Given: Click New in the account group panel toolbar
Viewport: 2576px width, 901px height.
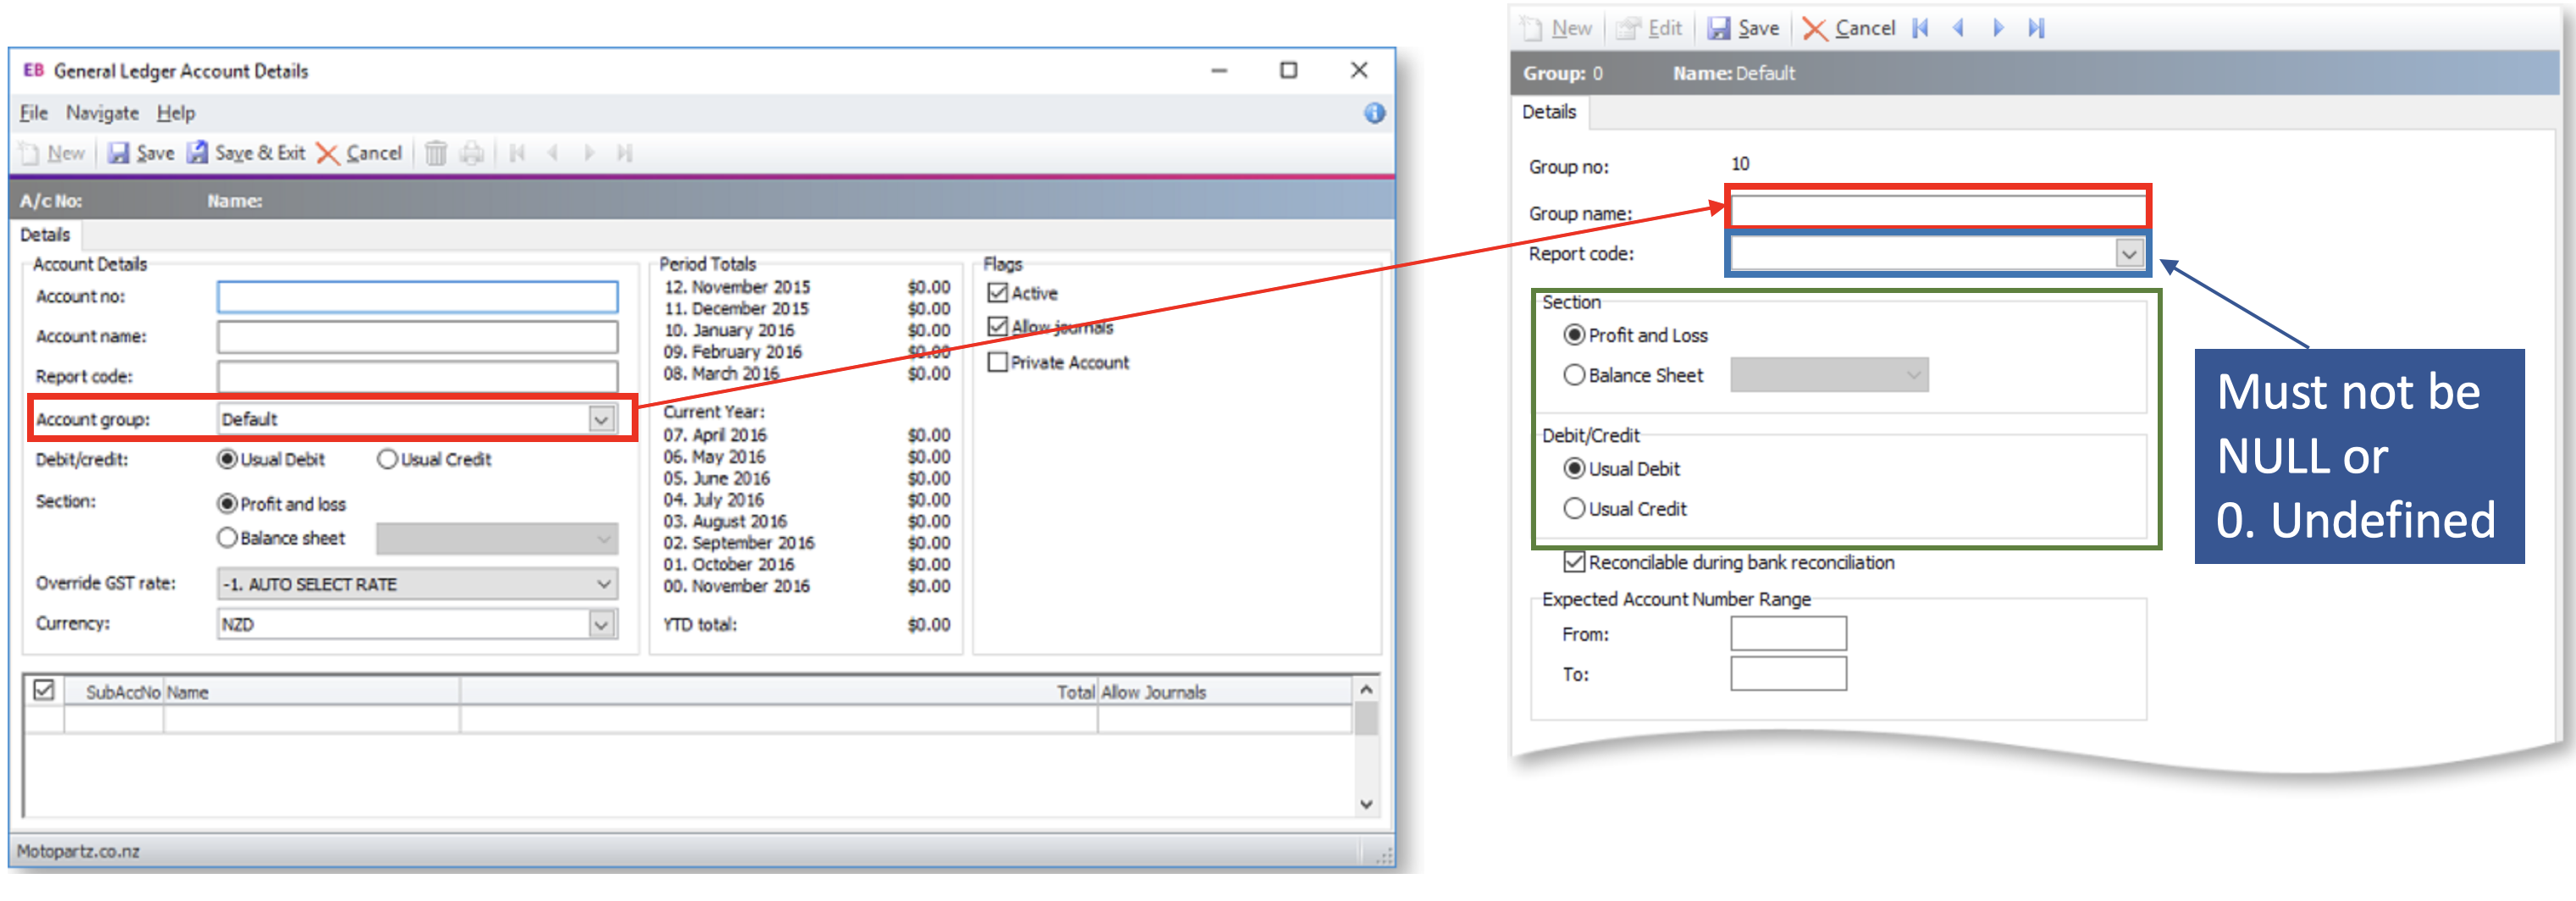Looking at the screenshot, I should pyautogui.click(x=1556, y=28).
